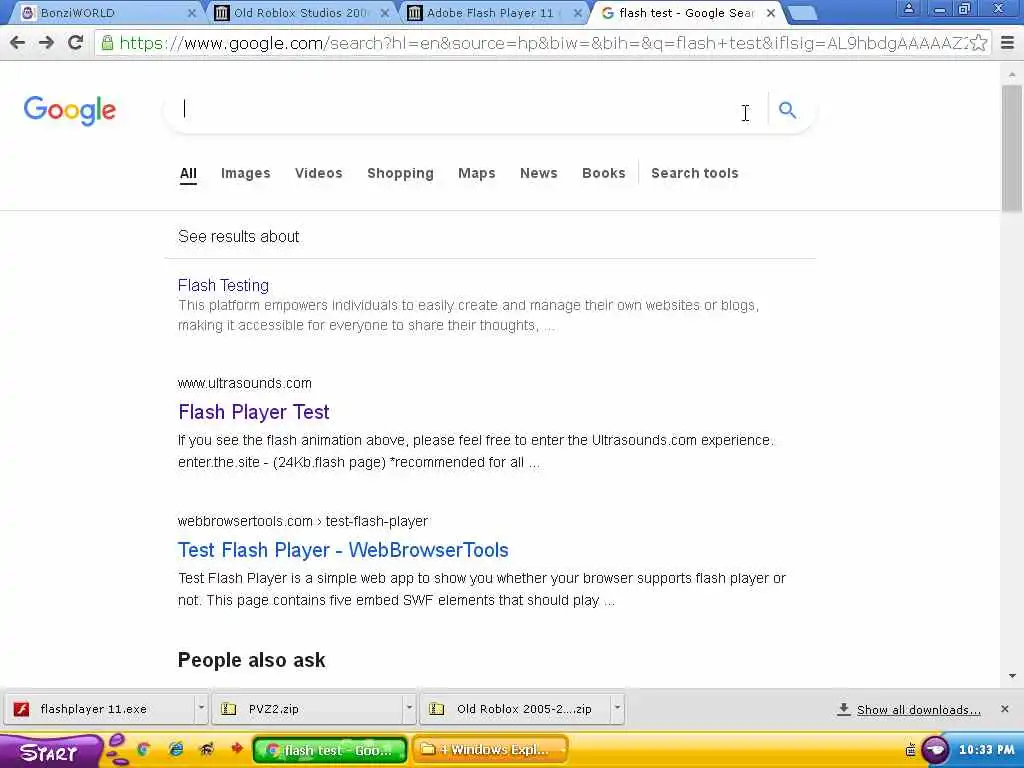The height and width of the screenshot is (768, 1024).
Task: Expand options arrow for Old Roblox zip
Action: point(617,709)
